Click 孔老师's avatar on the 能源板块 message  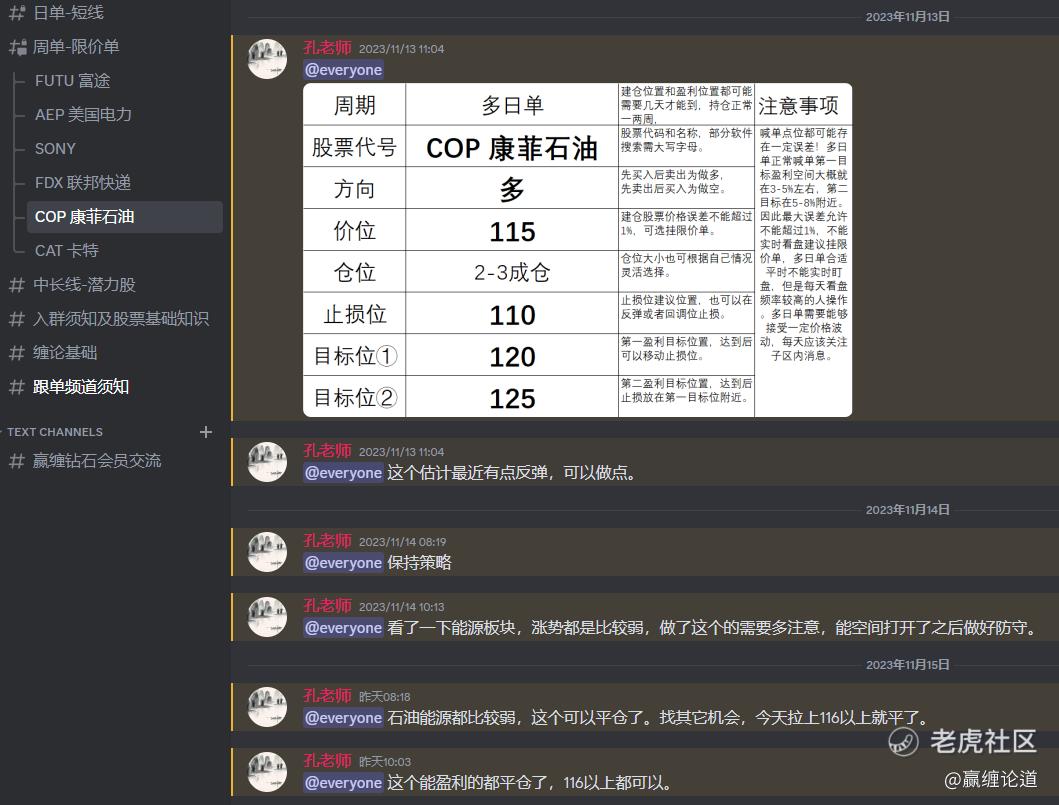coord(267,617)
